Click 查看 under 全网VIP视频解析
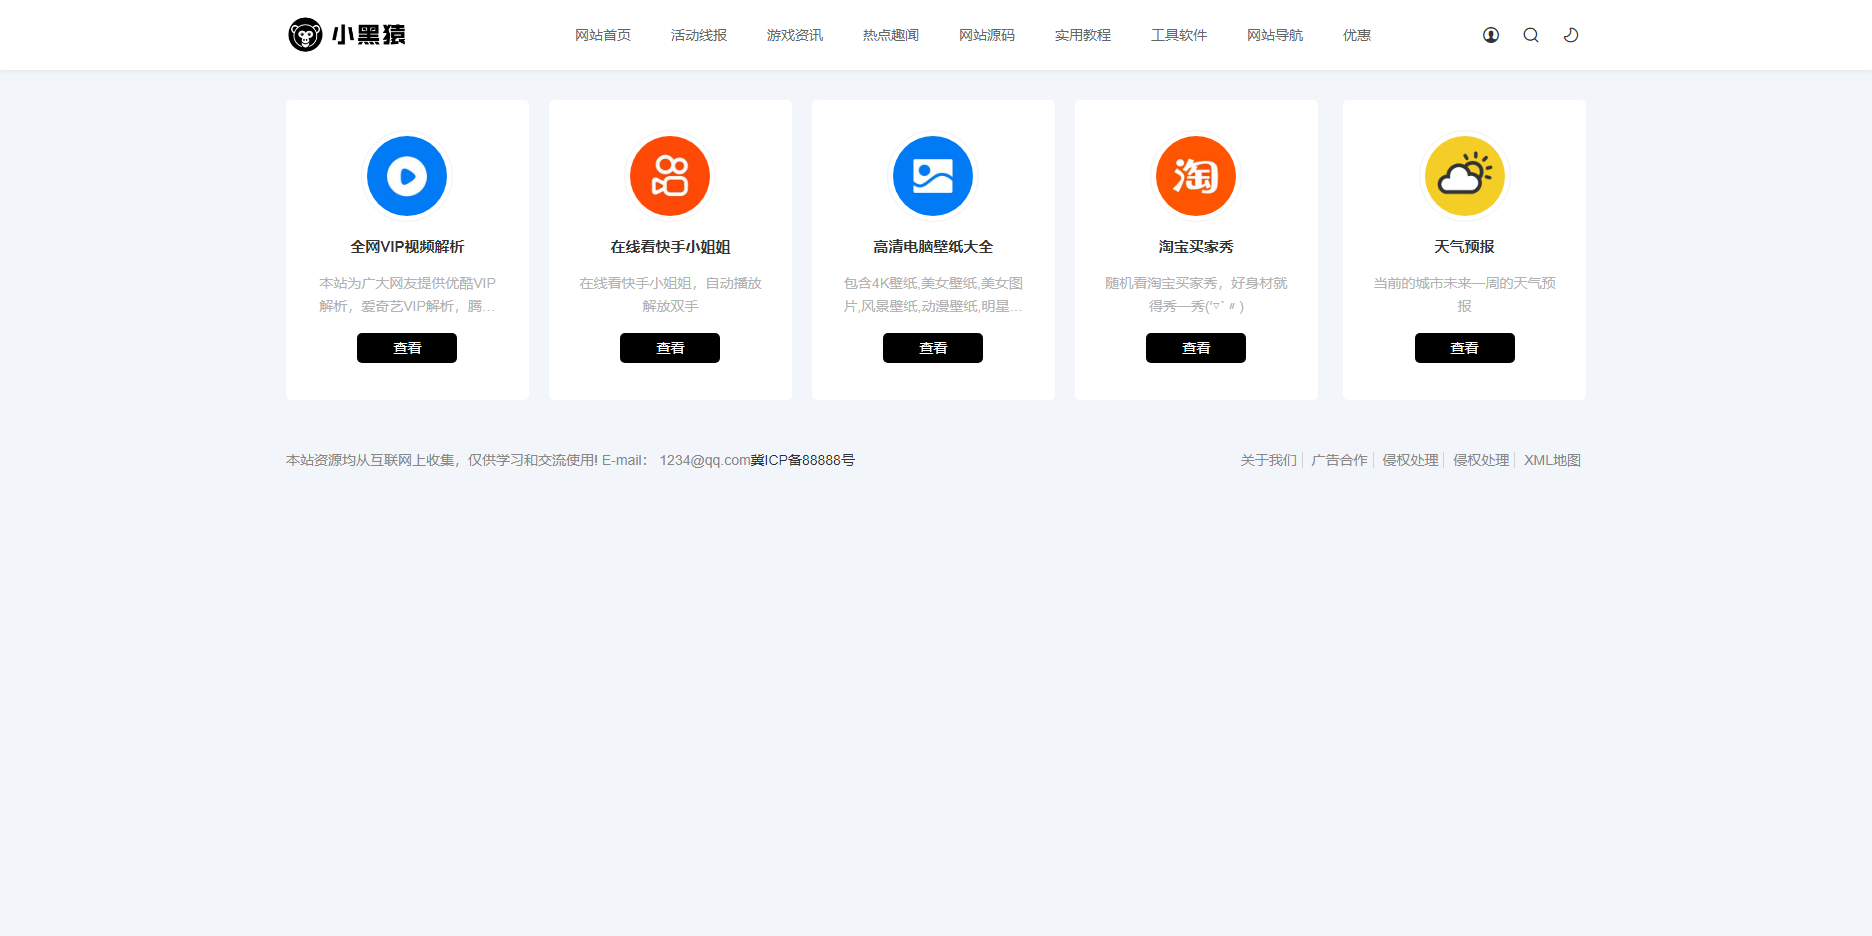Screen dimensions: 1872x936 pyautogui.click(x=406, y=347)
